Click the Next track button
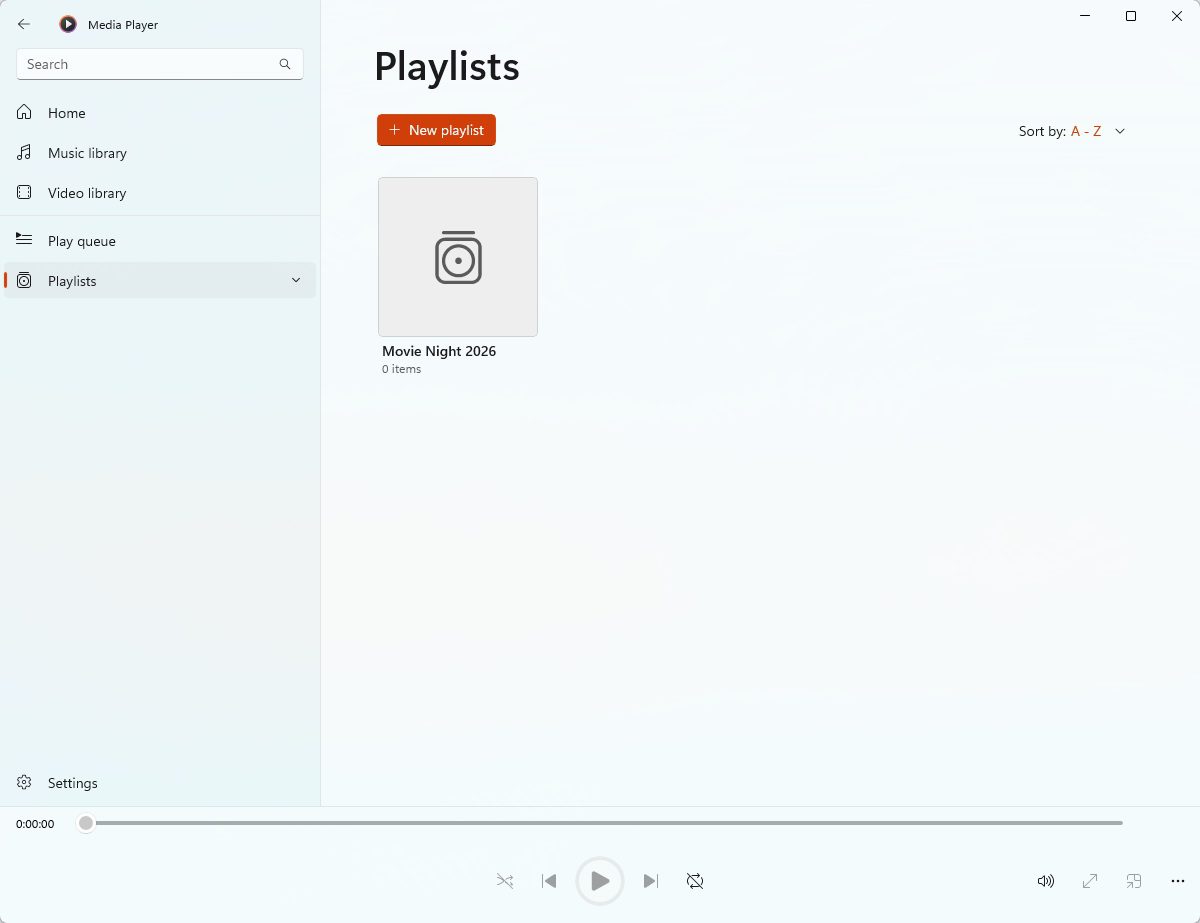This screenshot has width=1200, height=923. coord(651,881)
